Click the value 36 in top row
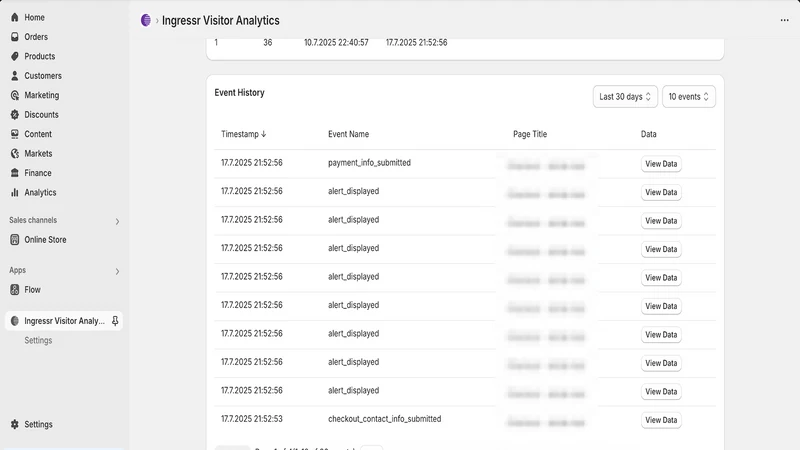This screenshot has width=800, height=450. (x=268, y=42)
